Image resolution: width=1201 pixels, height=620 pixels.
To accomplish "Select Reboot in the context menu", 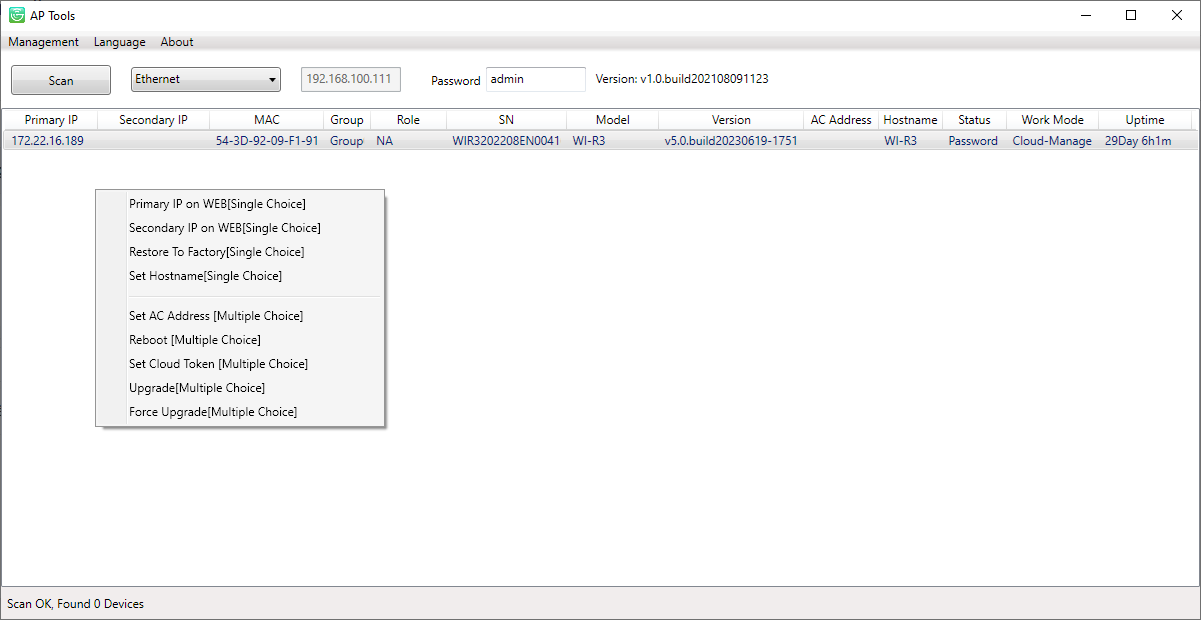I will click(x=194, y=340).
